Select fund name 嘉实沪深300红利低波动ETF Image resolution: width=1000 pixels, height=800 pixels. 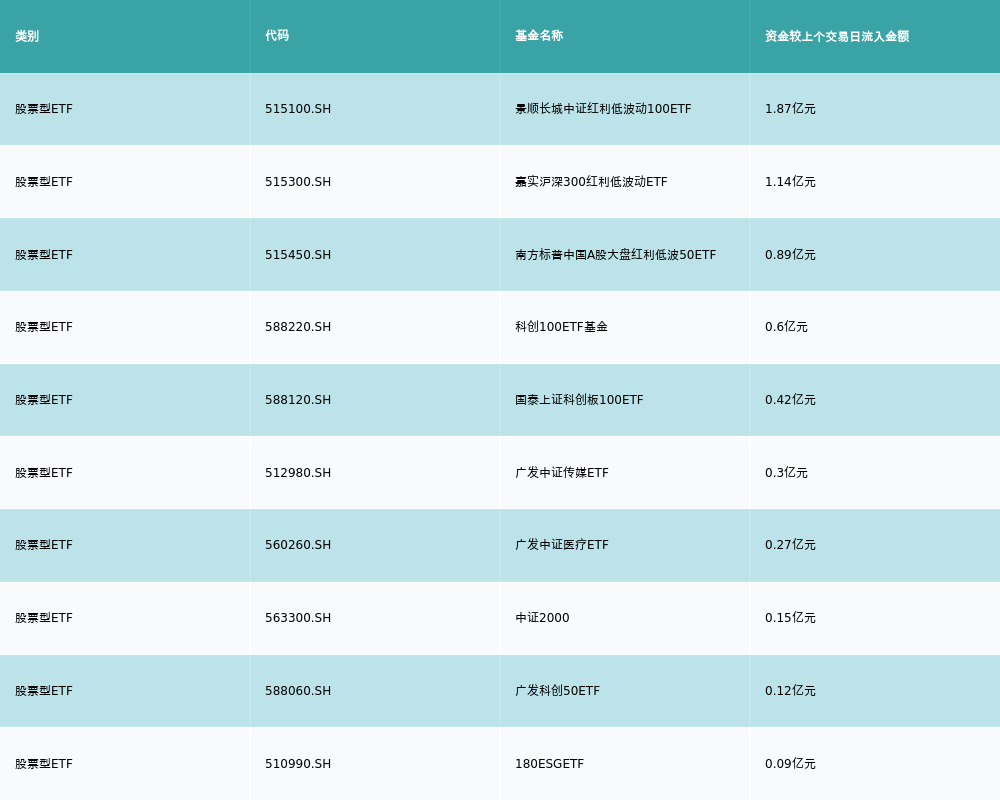tap(591, 182)
